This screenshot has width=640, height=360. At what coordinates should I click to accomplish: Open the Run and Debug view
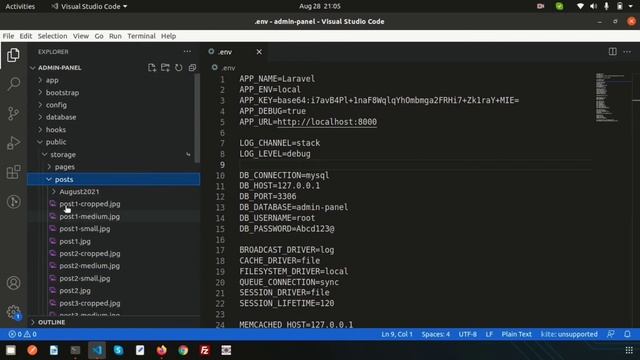13,143
